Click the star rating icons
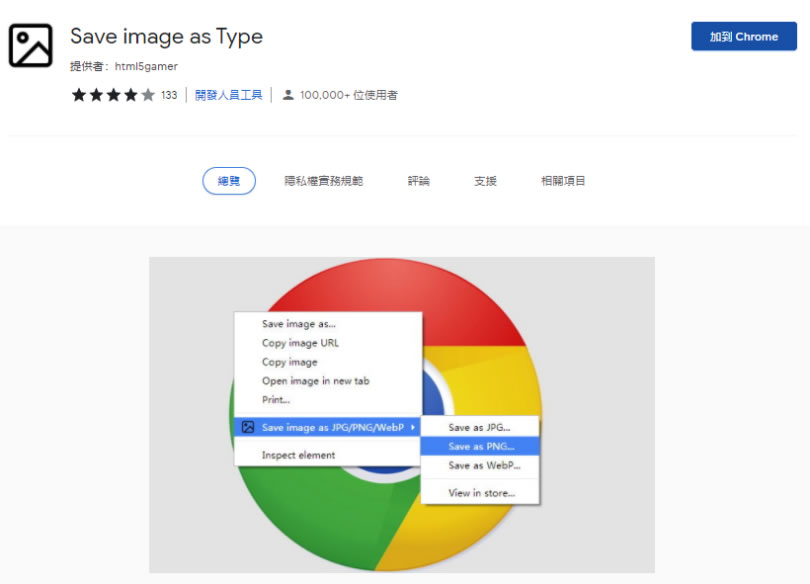810x584 pixels. point(113,95)
